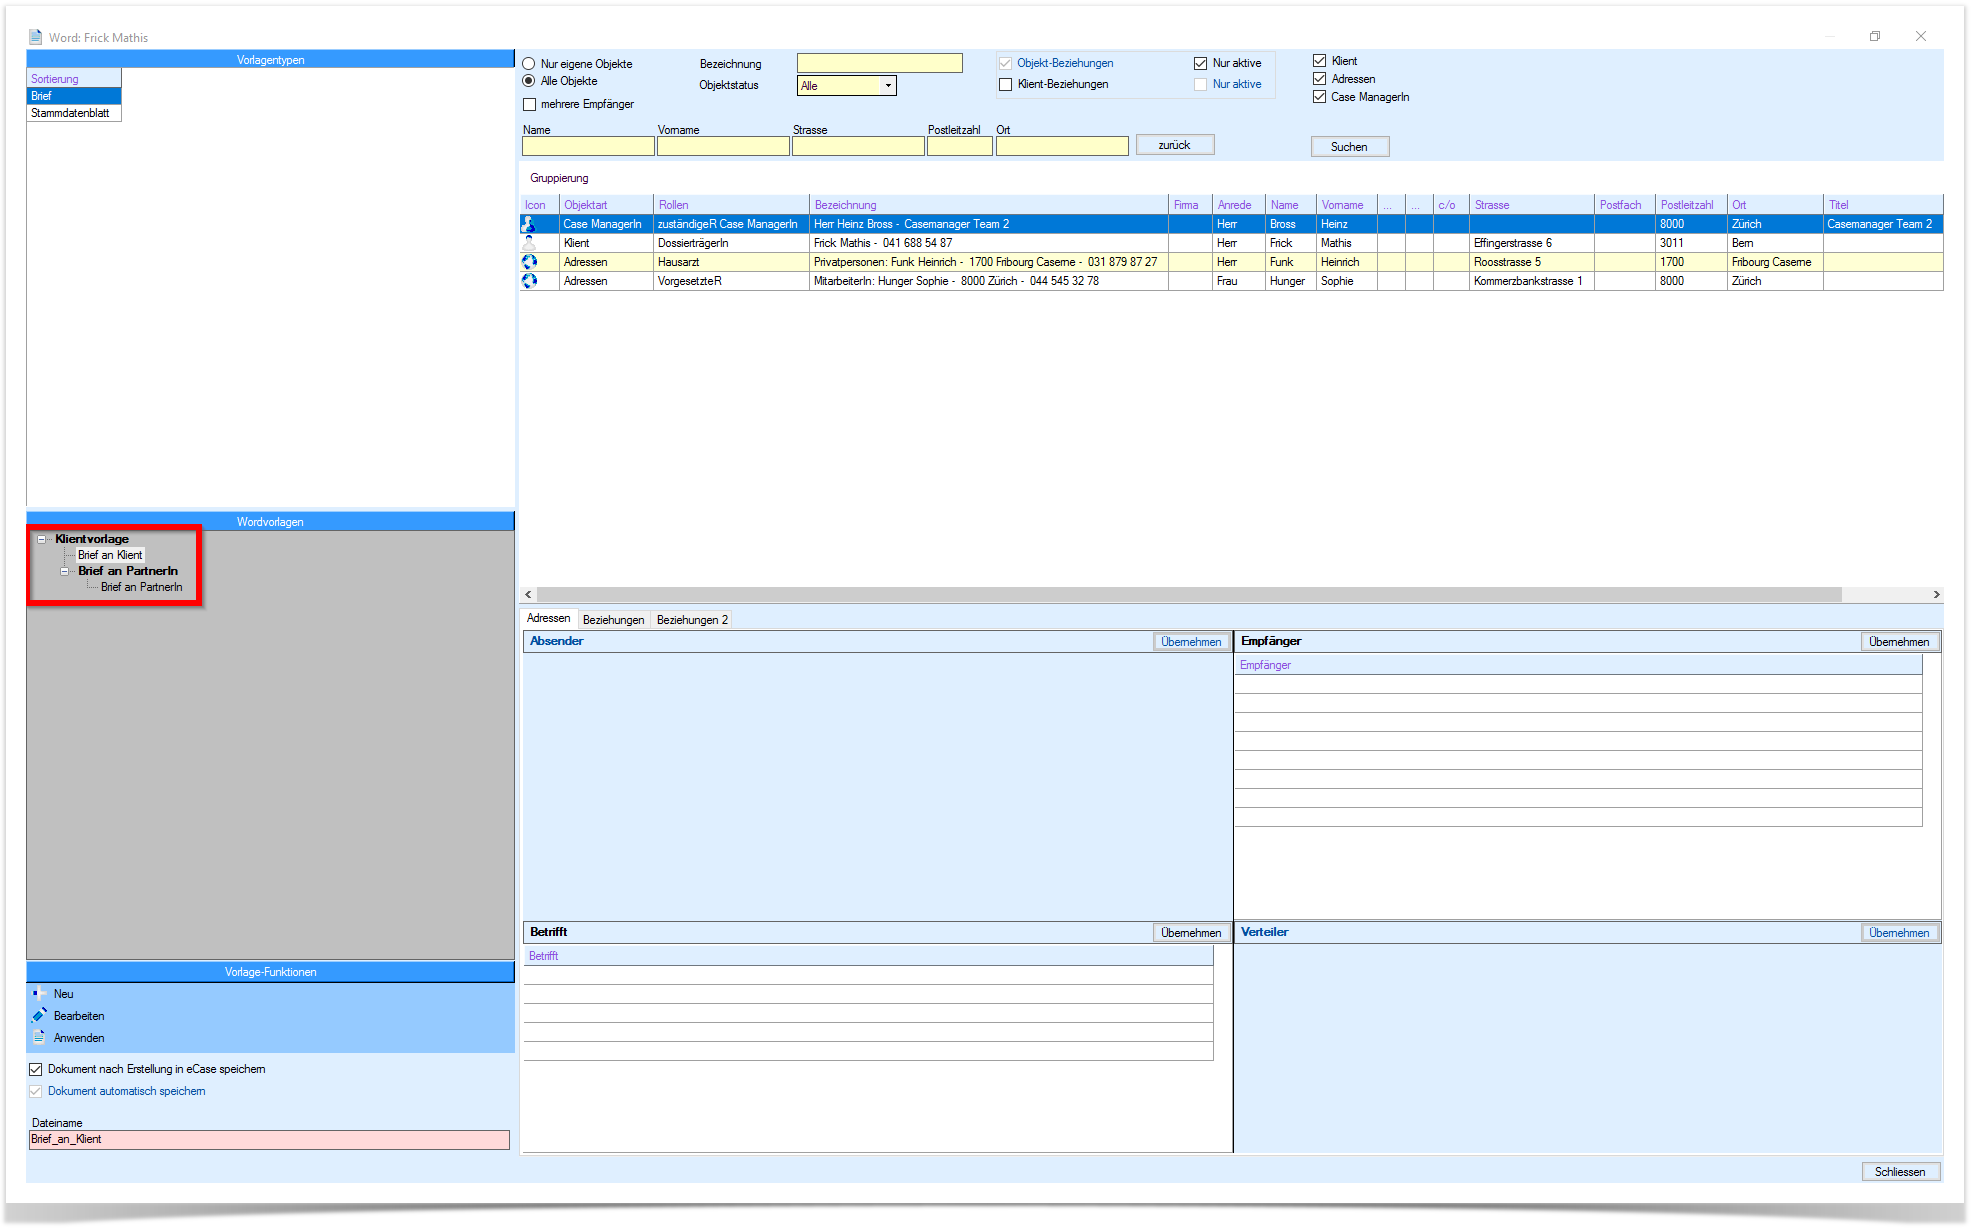Sort by the Bezeichnung column header
The width and height of the screenshot is (1978, 1232).
989,205
